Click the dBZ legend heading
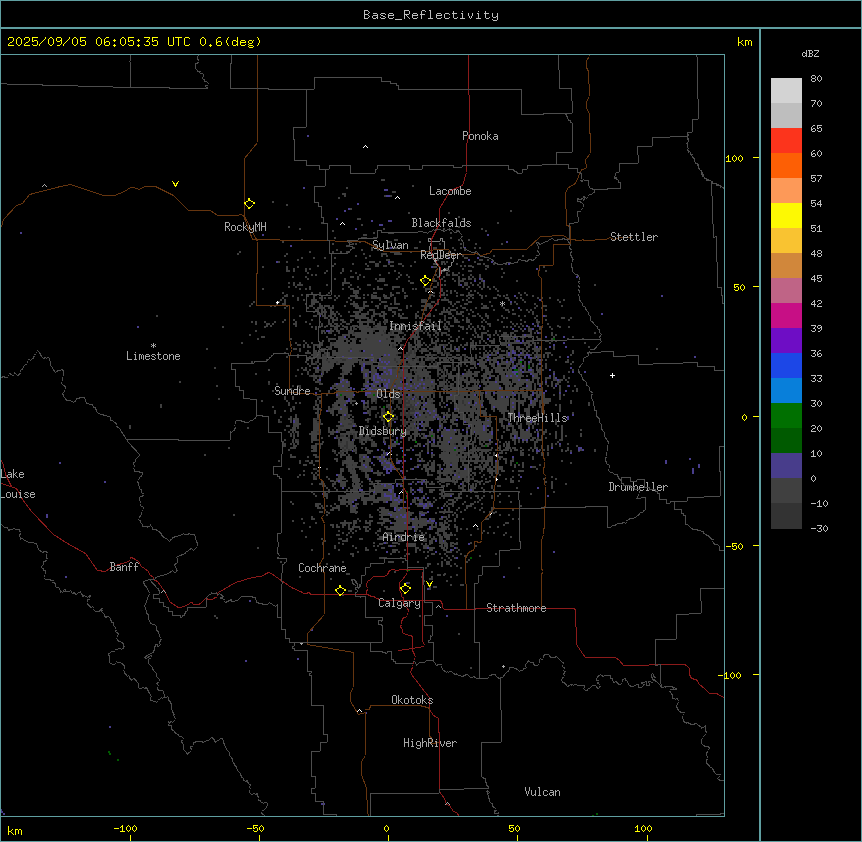Viewport: 862px width, 842px height. coord(810,54)
